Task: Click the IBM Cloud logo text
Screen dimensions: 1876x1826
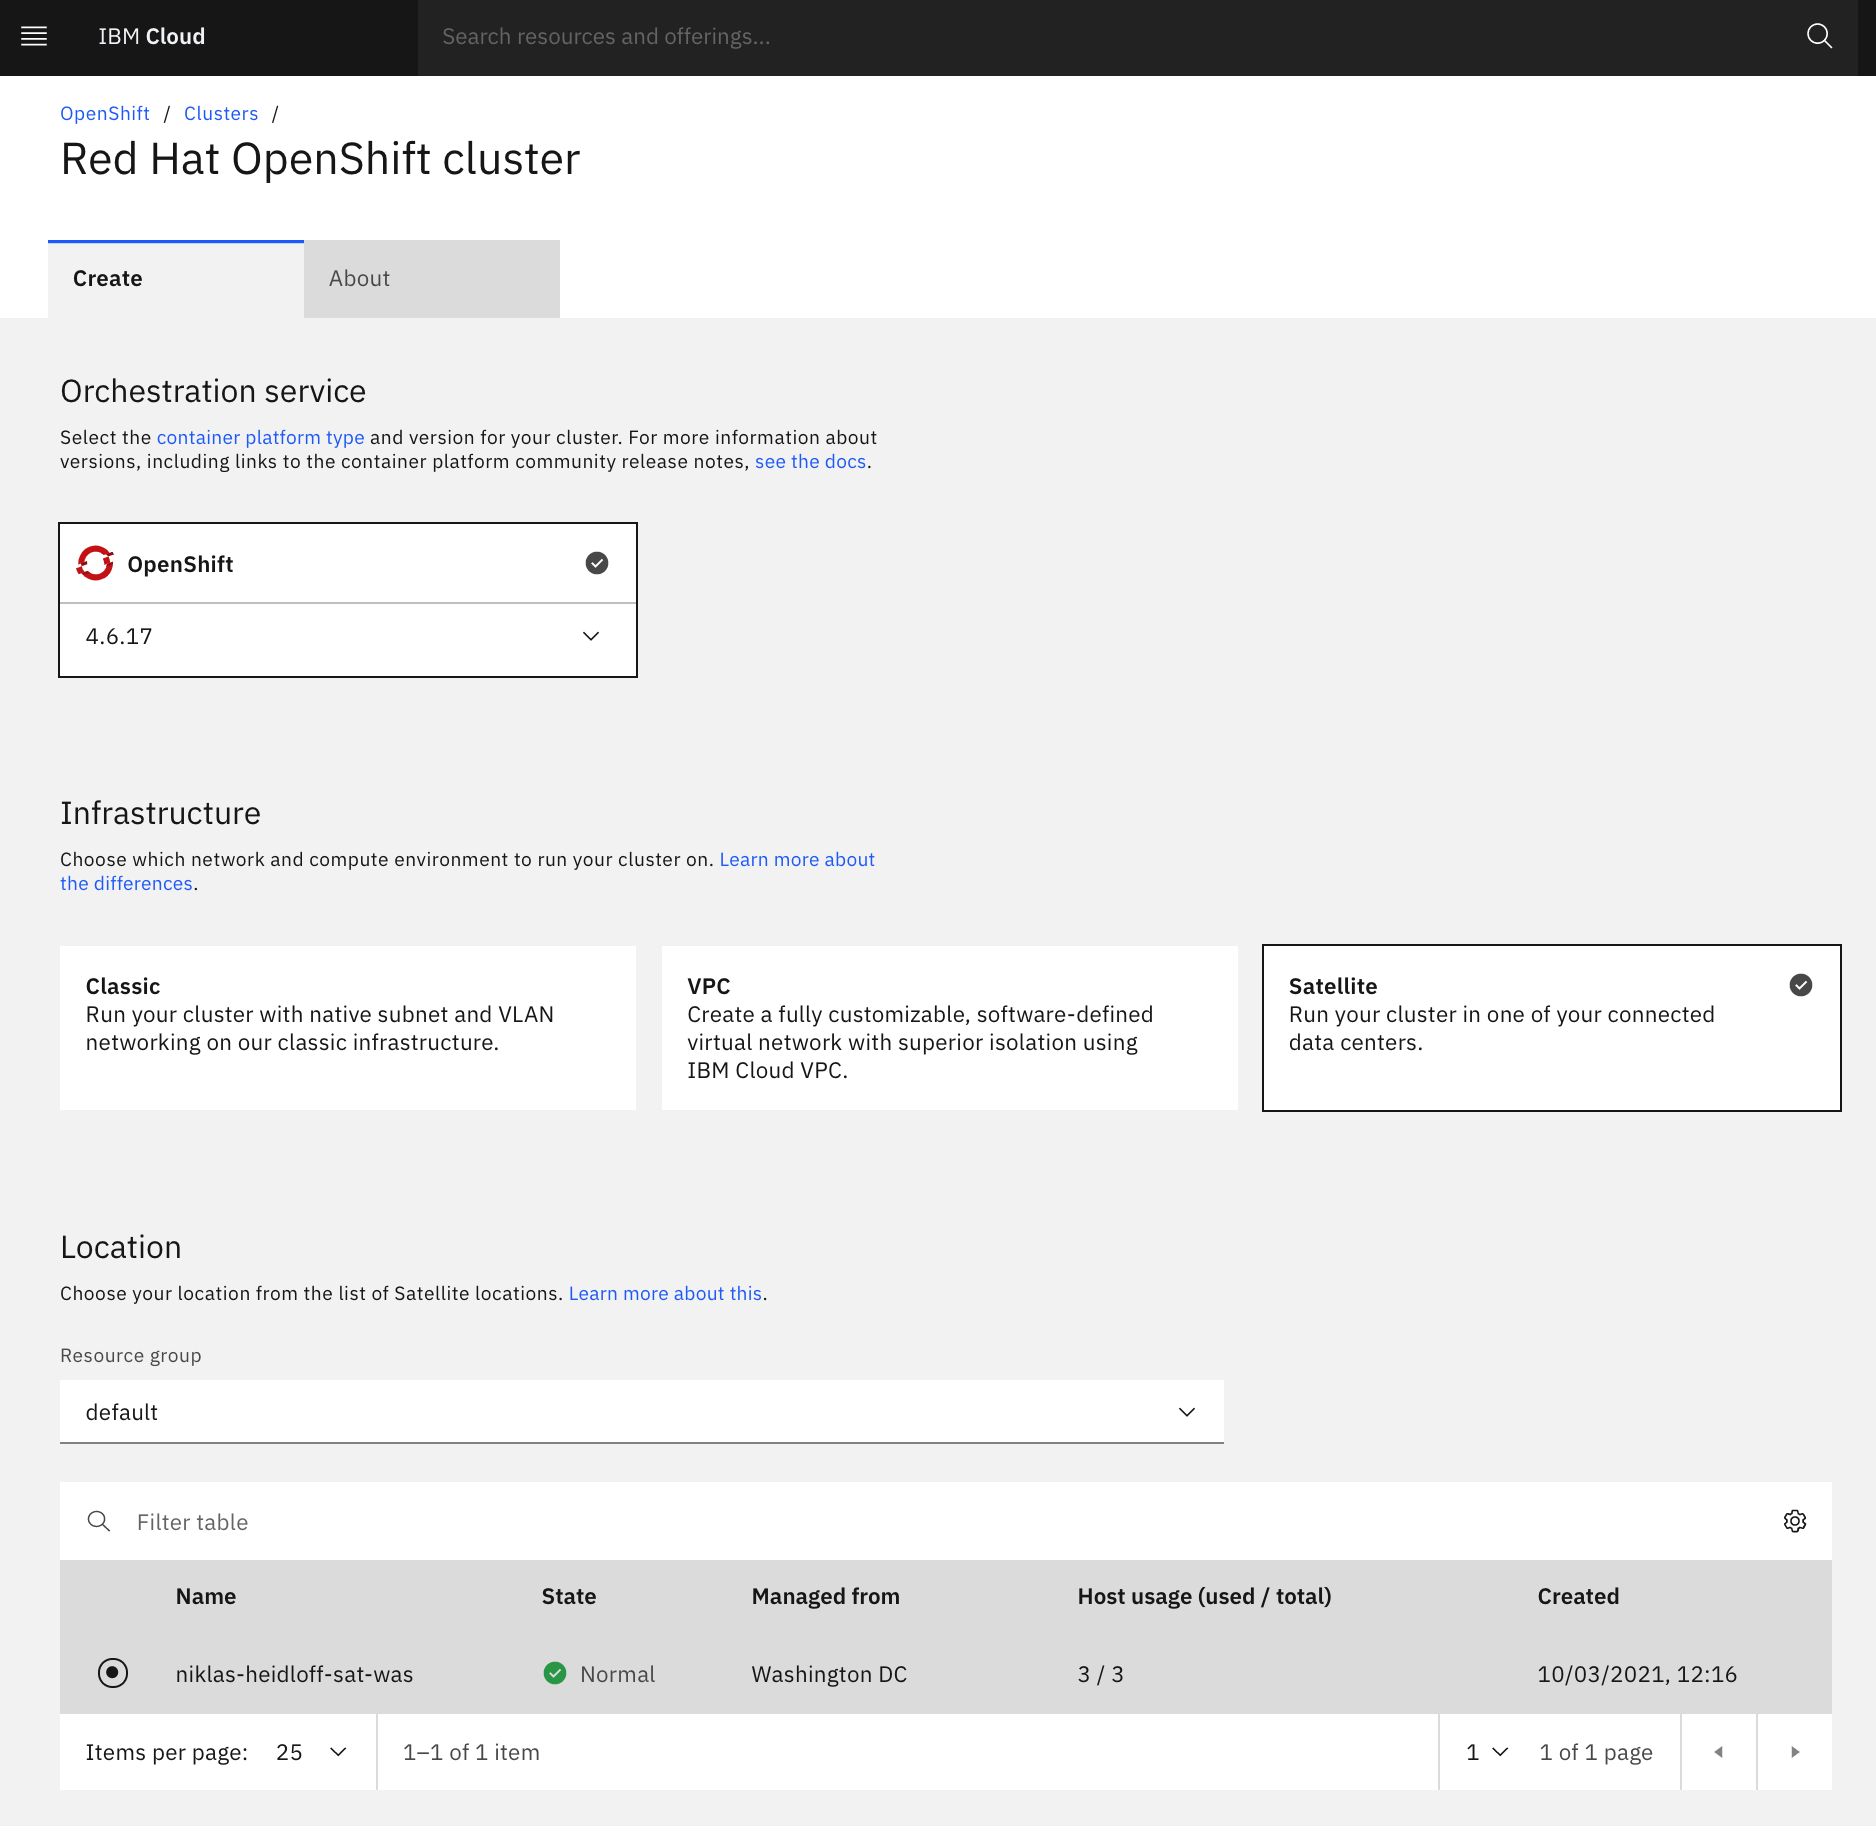Action: pos(152,37)
